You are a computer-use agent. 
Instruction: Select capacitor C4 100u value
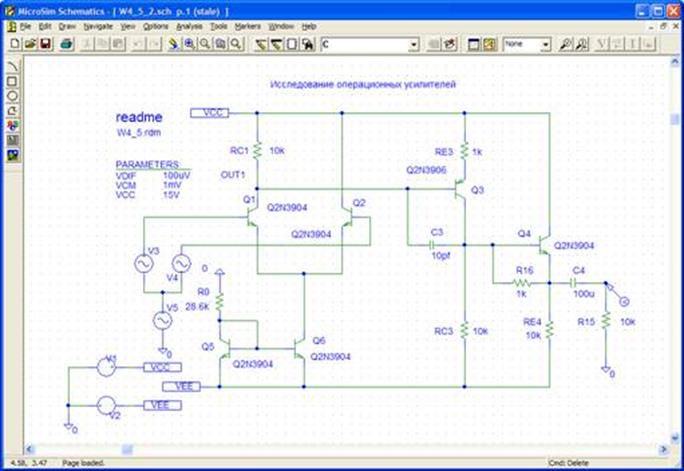(x=584, y=294)
